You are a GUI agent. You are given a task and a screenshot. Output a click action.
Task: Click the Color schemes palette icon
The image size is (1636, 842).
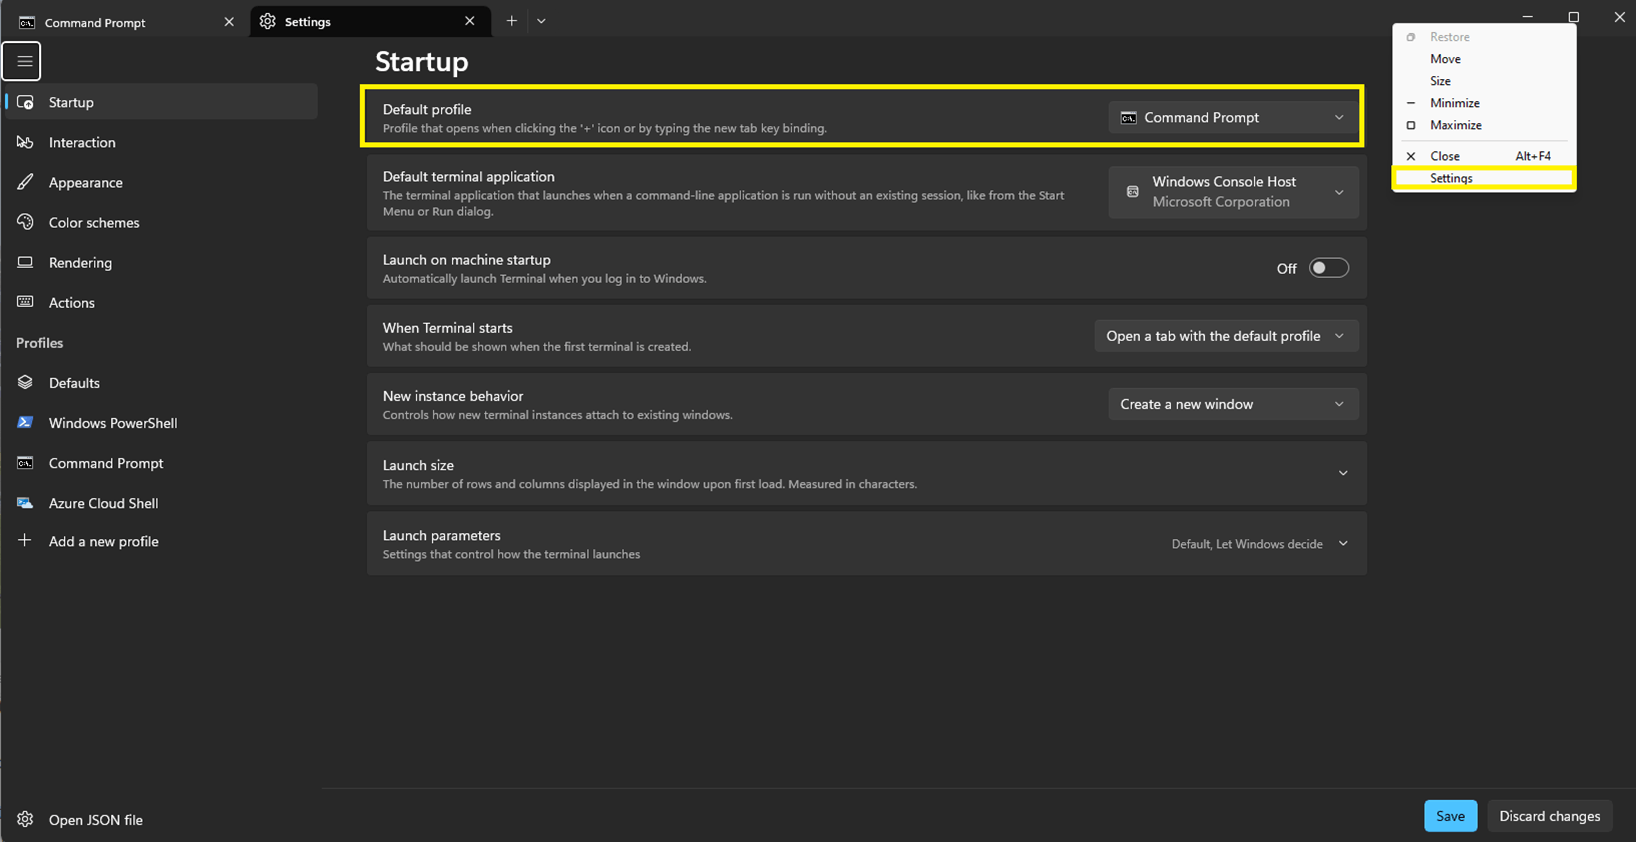pyautogui.click(x=25, y=222)
